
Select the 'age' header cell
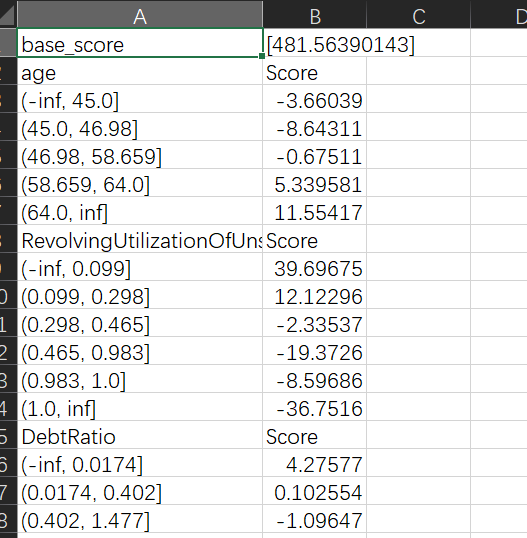[140, 71]
